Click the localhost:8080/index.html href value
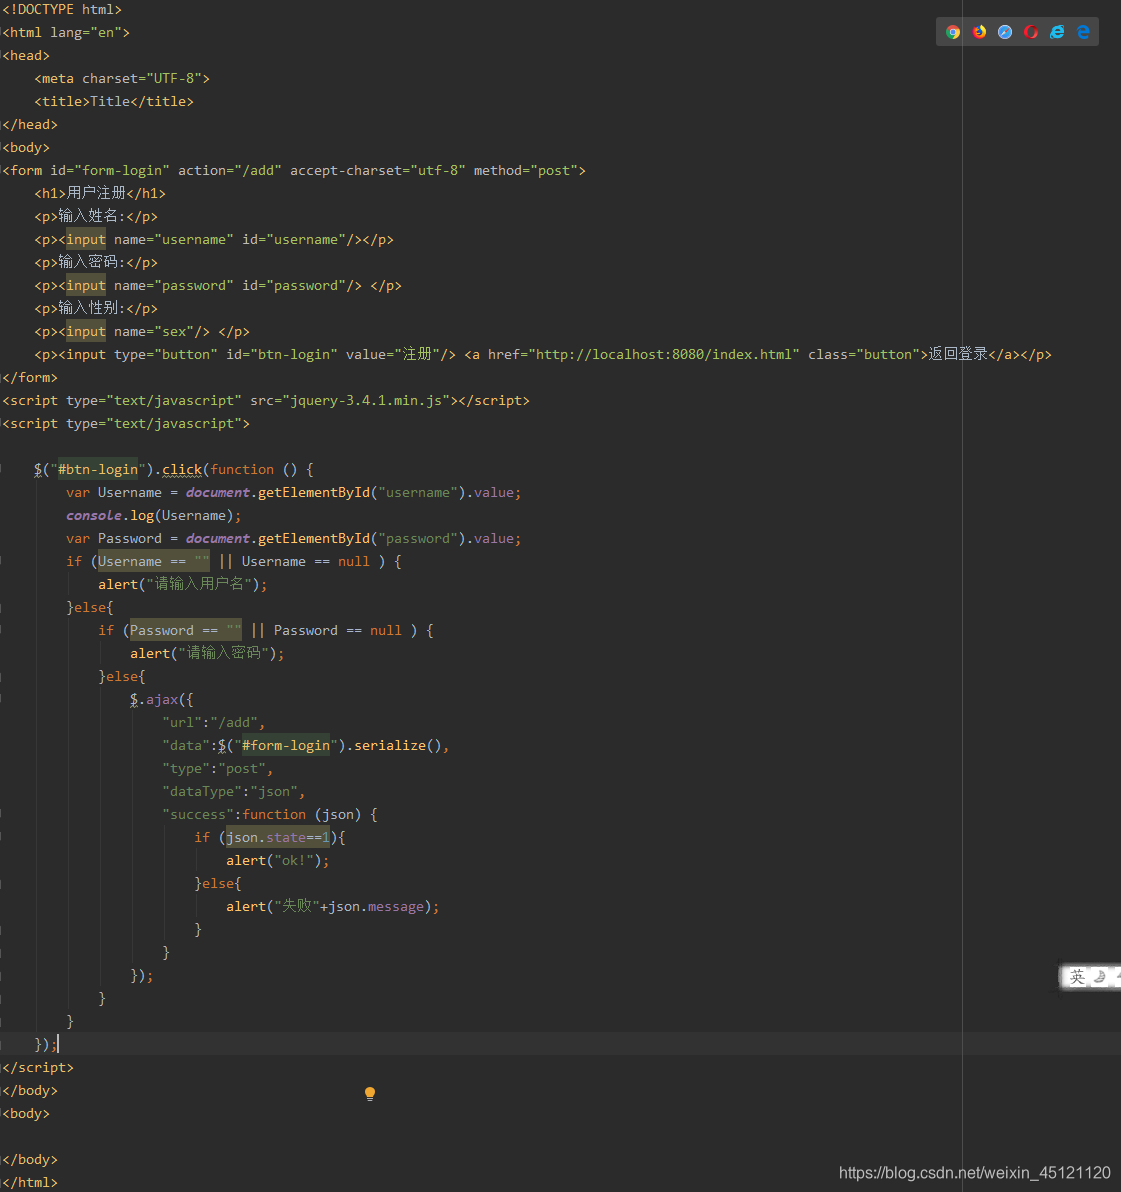 (x=664, y=354)
